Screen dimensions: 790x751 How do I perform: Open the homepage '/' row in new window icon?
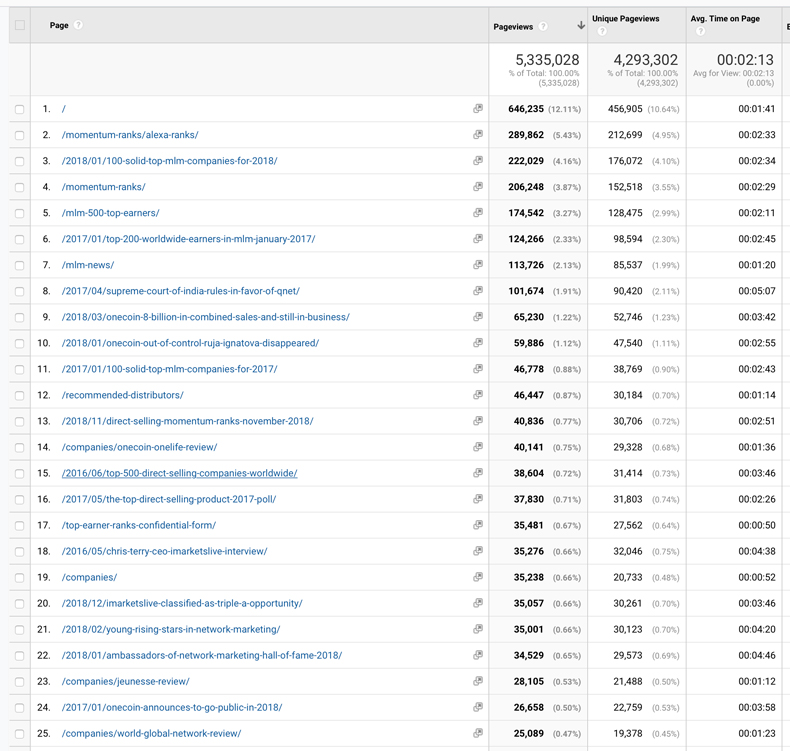tap(478, 109)
